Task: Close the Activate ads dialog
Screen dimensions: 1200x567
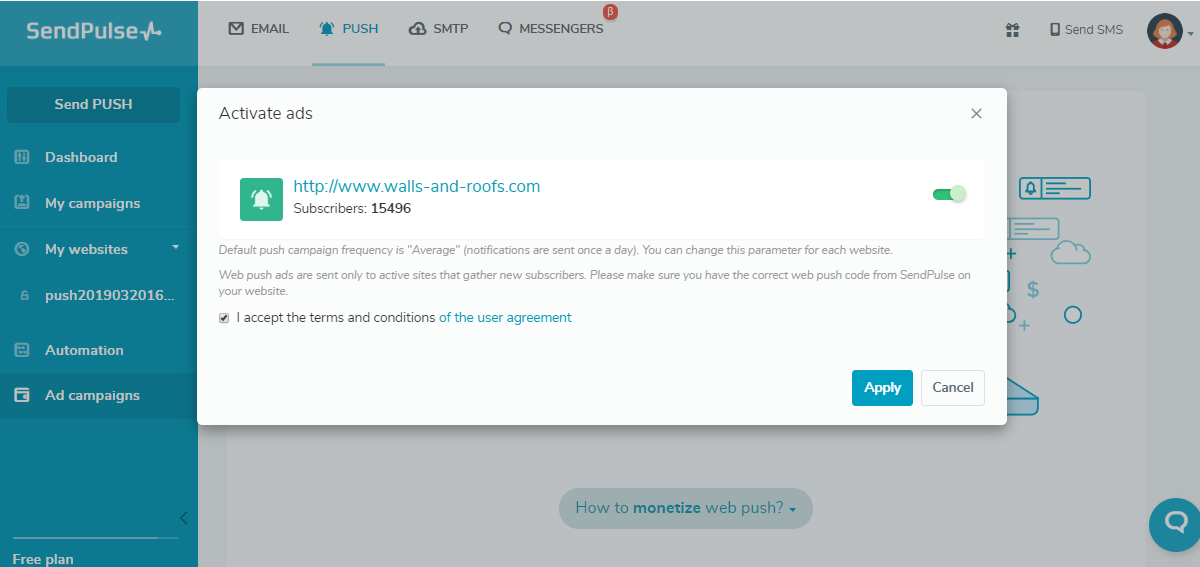Action: click(977, 114)
